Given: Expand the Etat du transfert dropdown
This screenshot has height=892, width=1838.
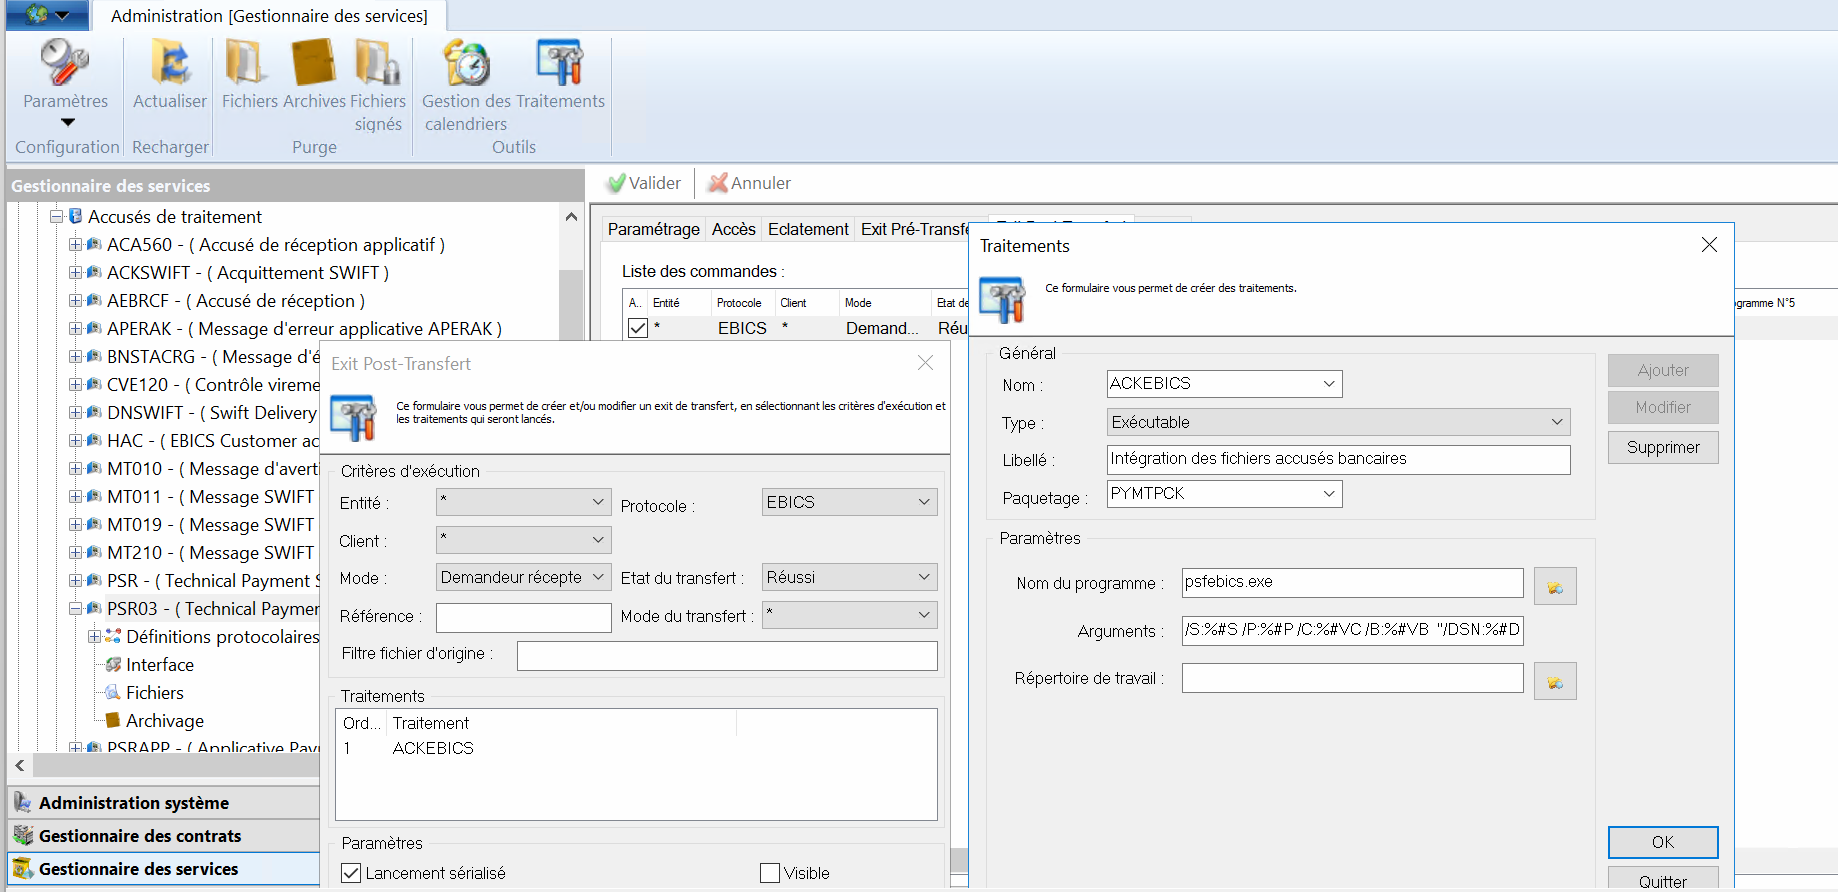Looking at the screenshot, I should 849,577.
